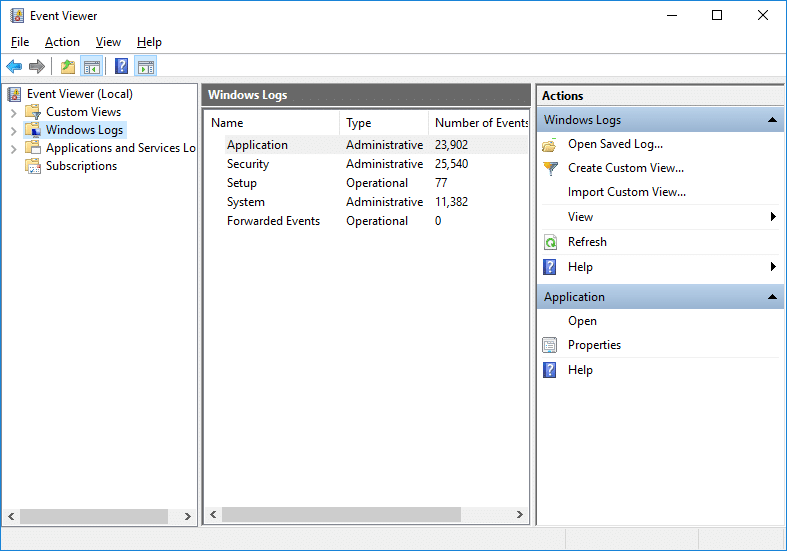Select Subscriptions in the console tree

81,166
